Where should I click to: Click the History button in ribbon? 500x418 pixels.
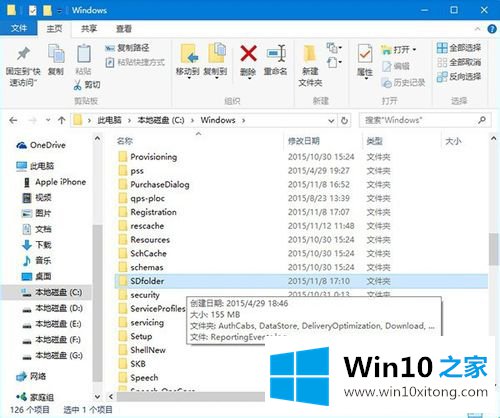[403, 83]
